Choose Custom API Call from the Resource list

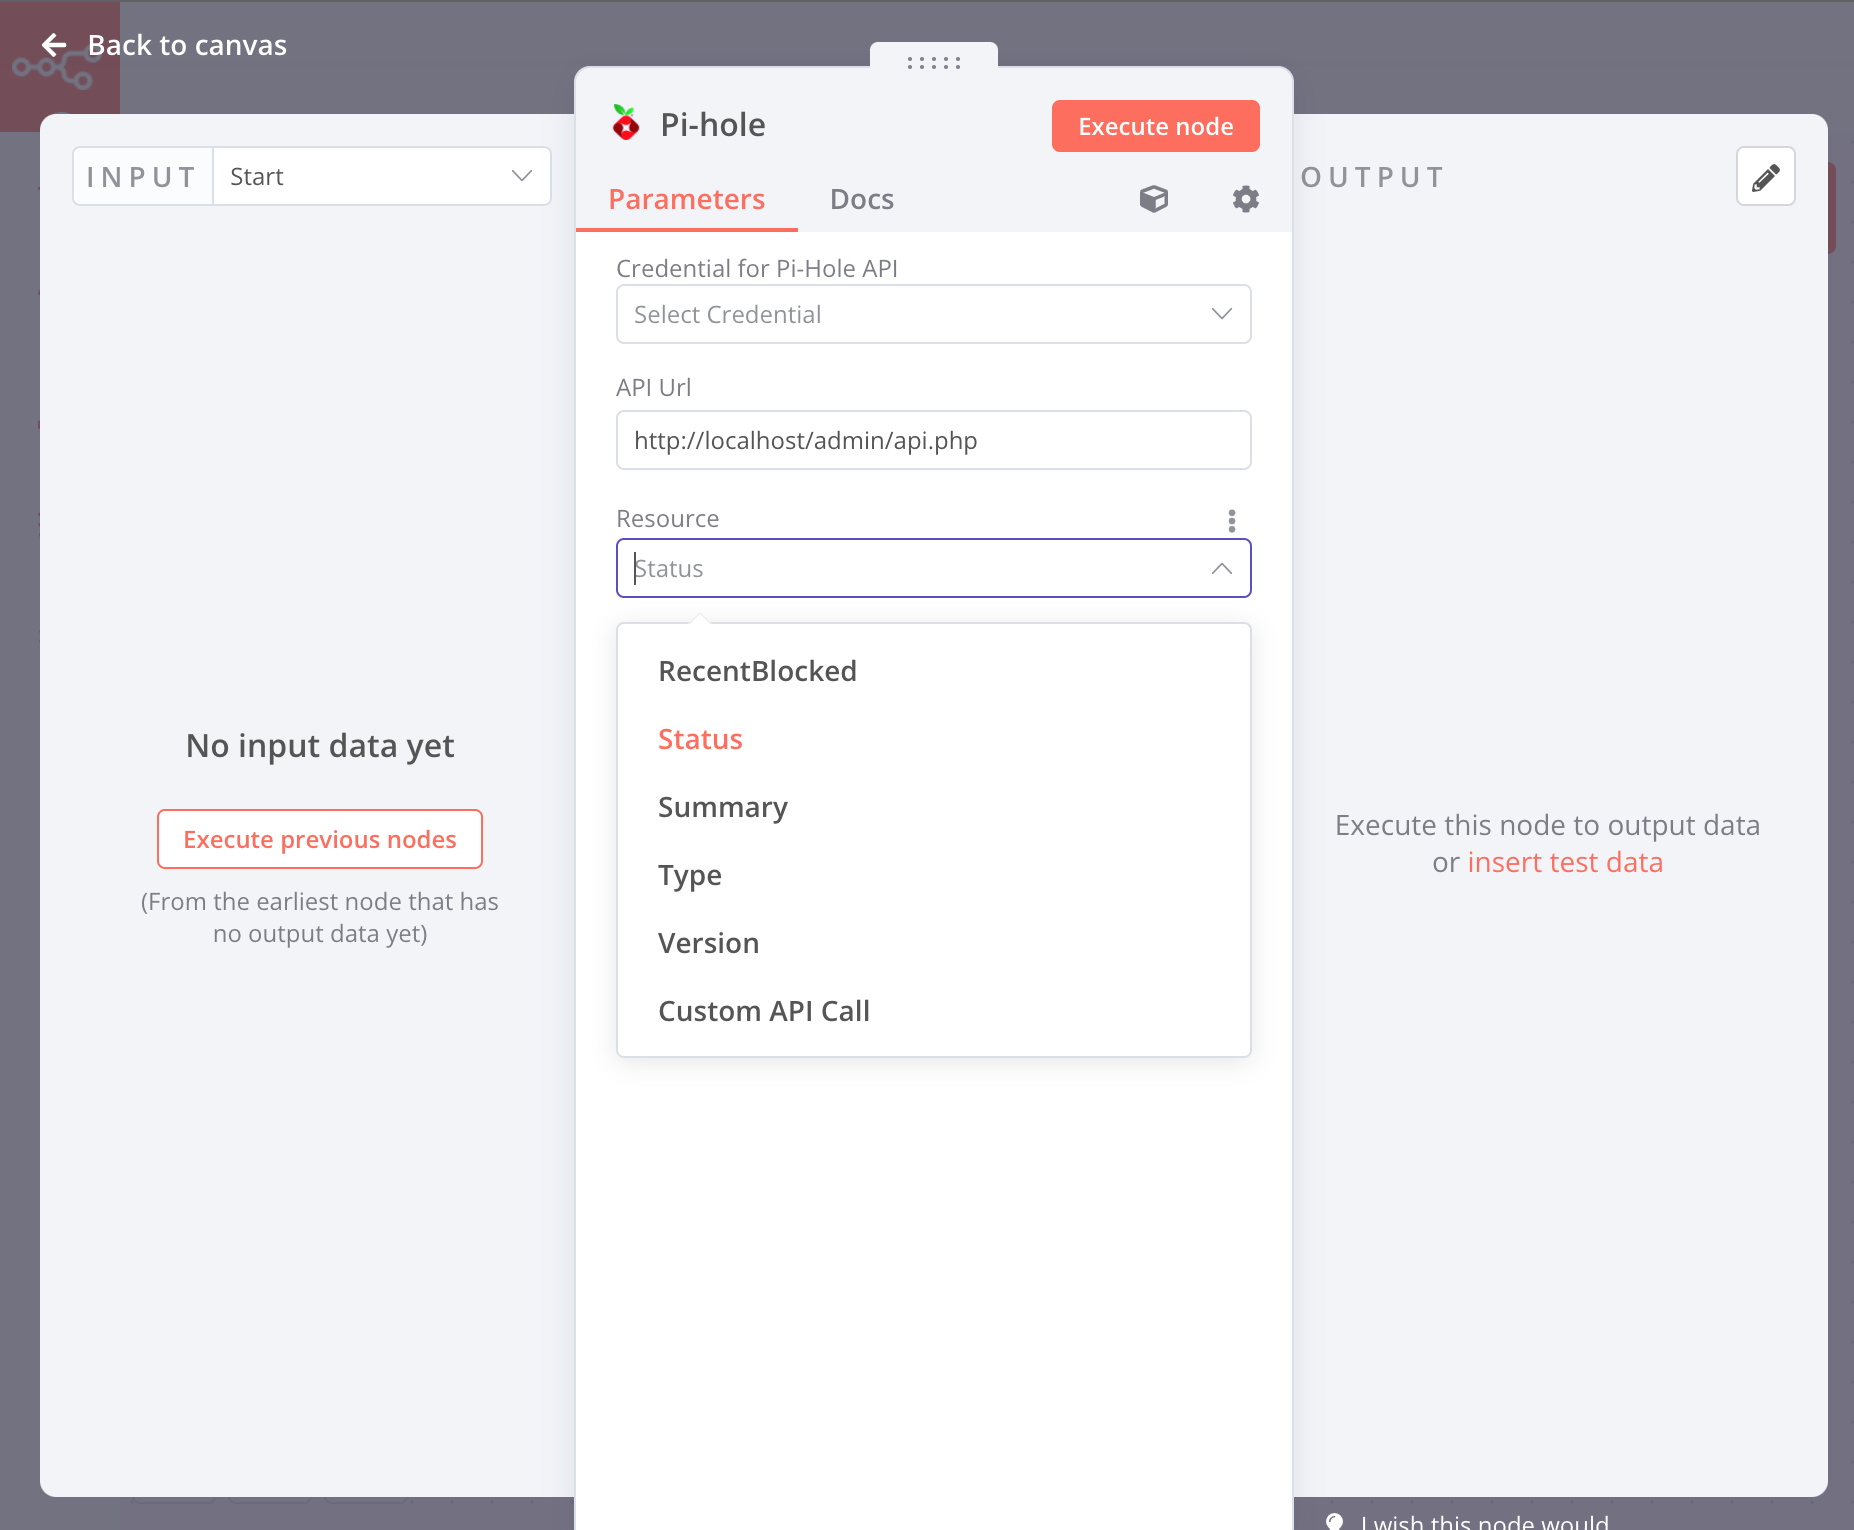[934, 1011]
